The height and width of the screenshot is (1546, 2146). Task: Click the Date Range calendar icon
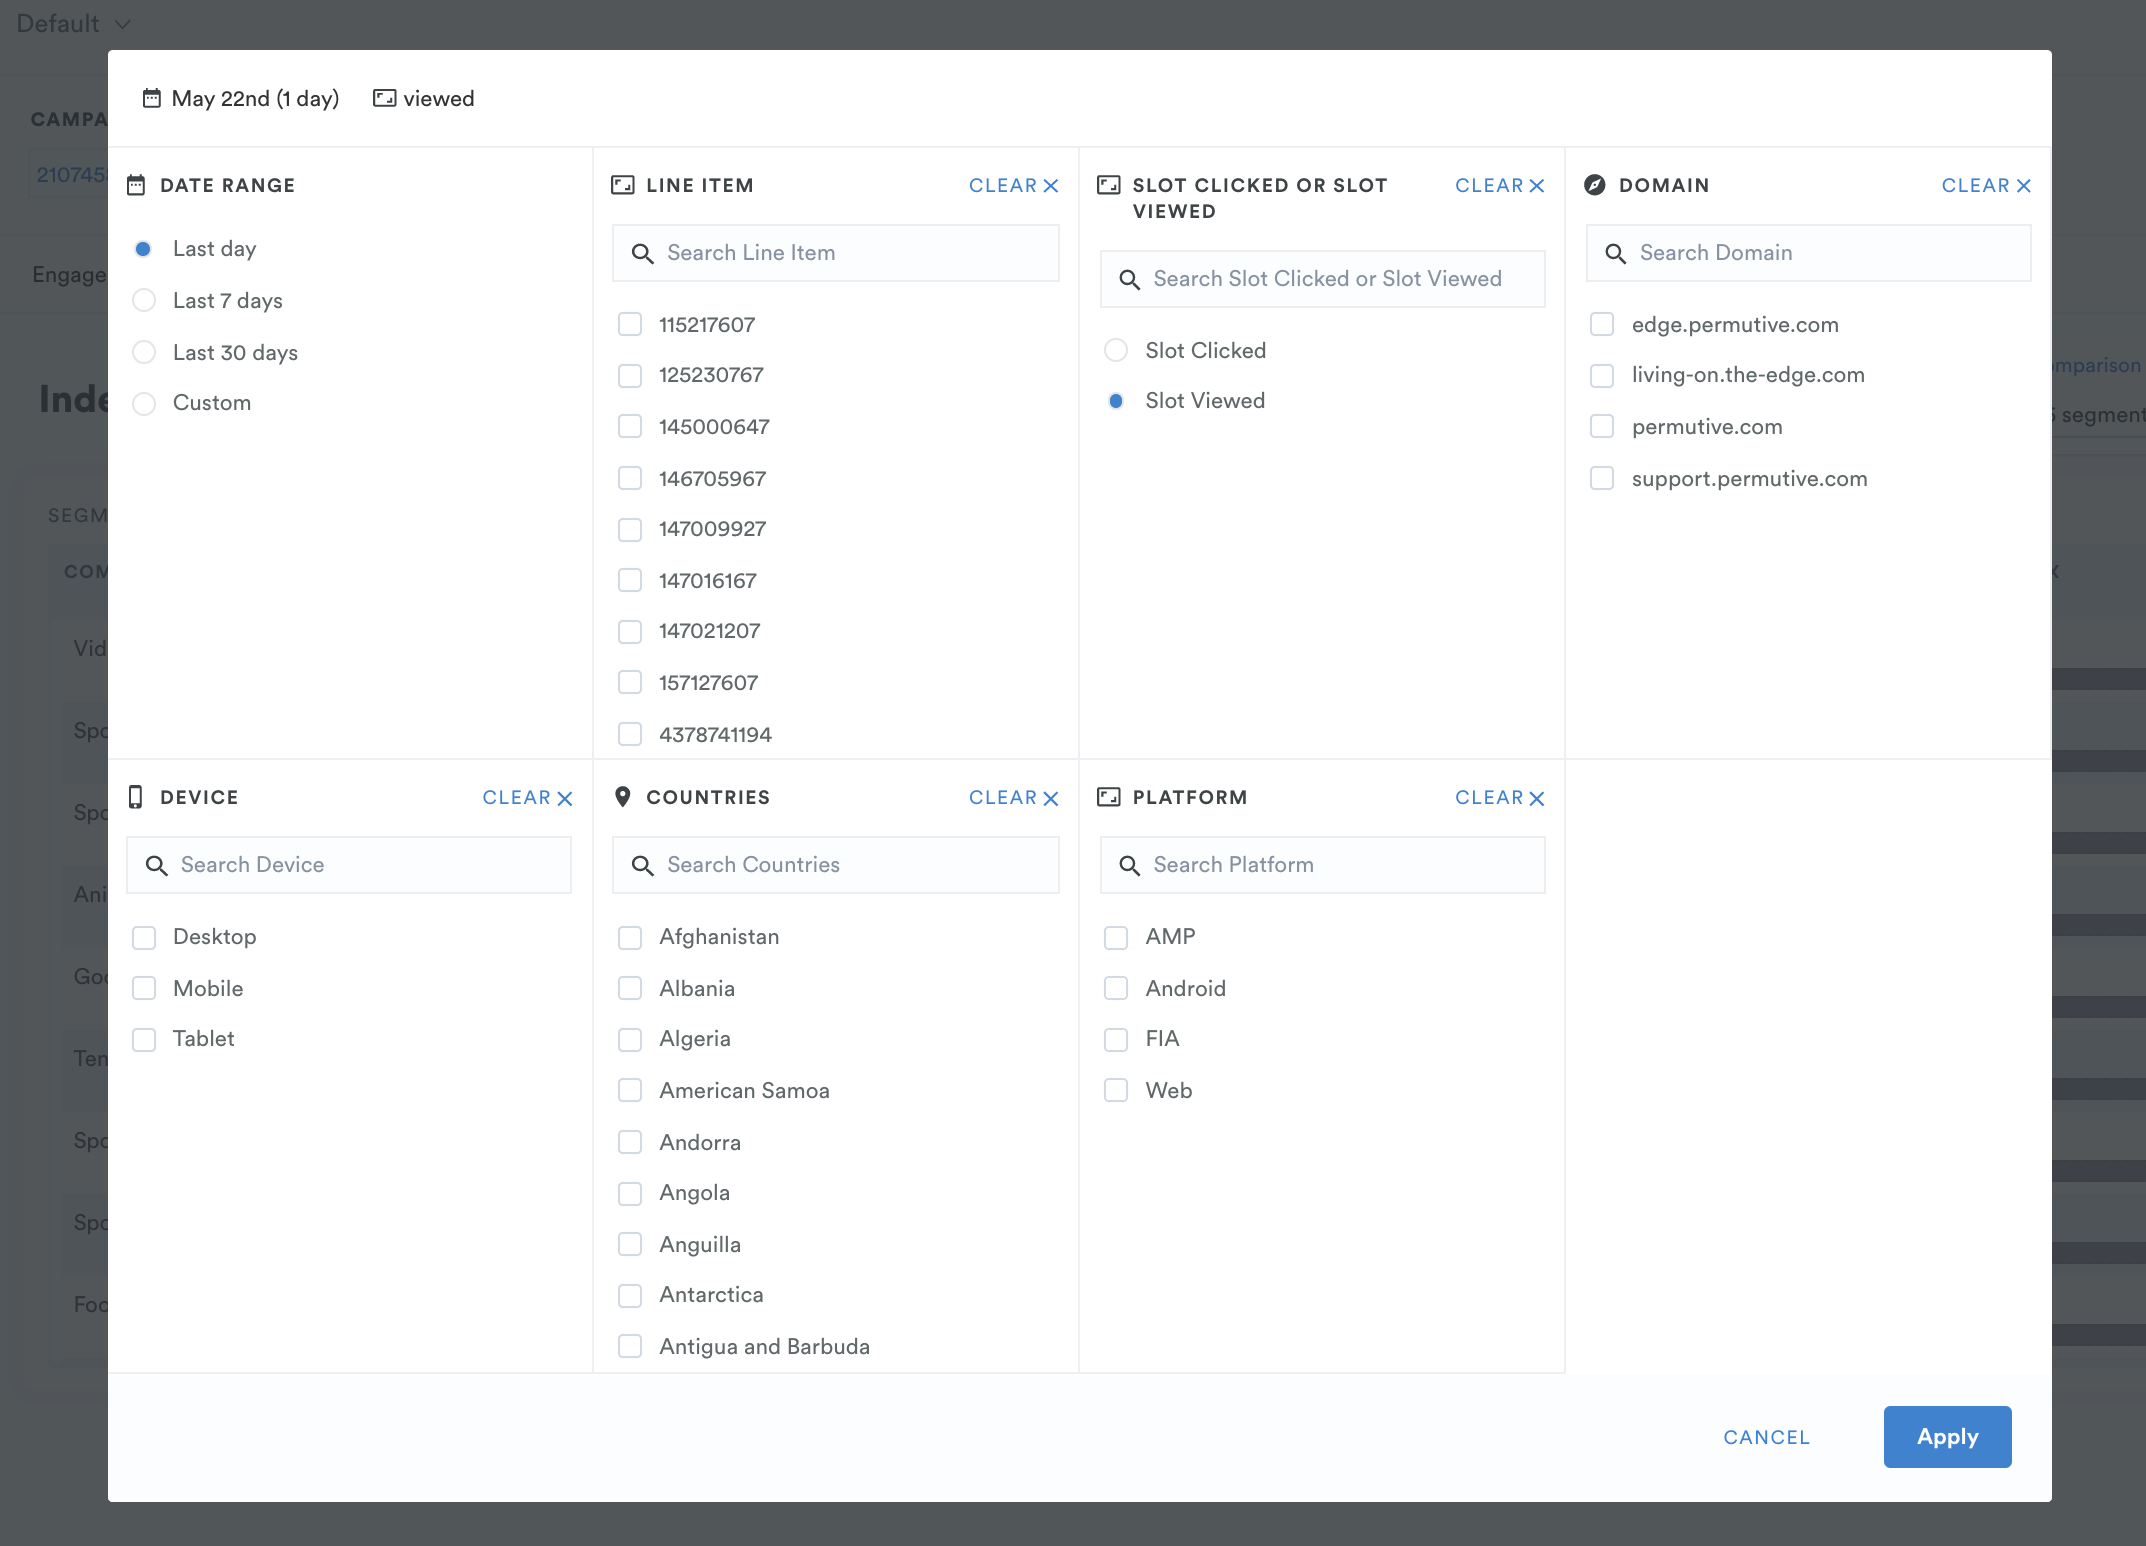pyautogui.click(x=136, y=185)
